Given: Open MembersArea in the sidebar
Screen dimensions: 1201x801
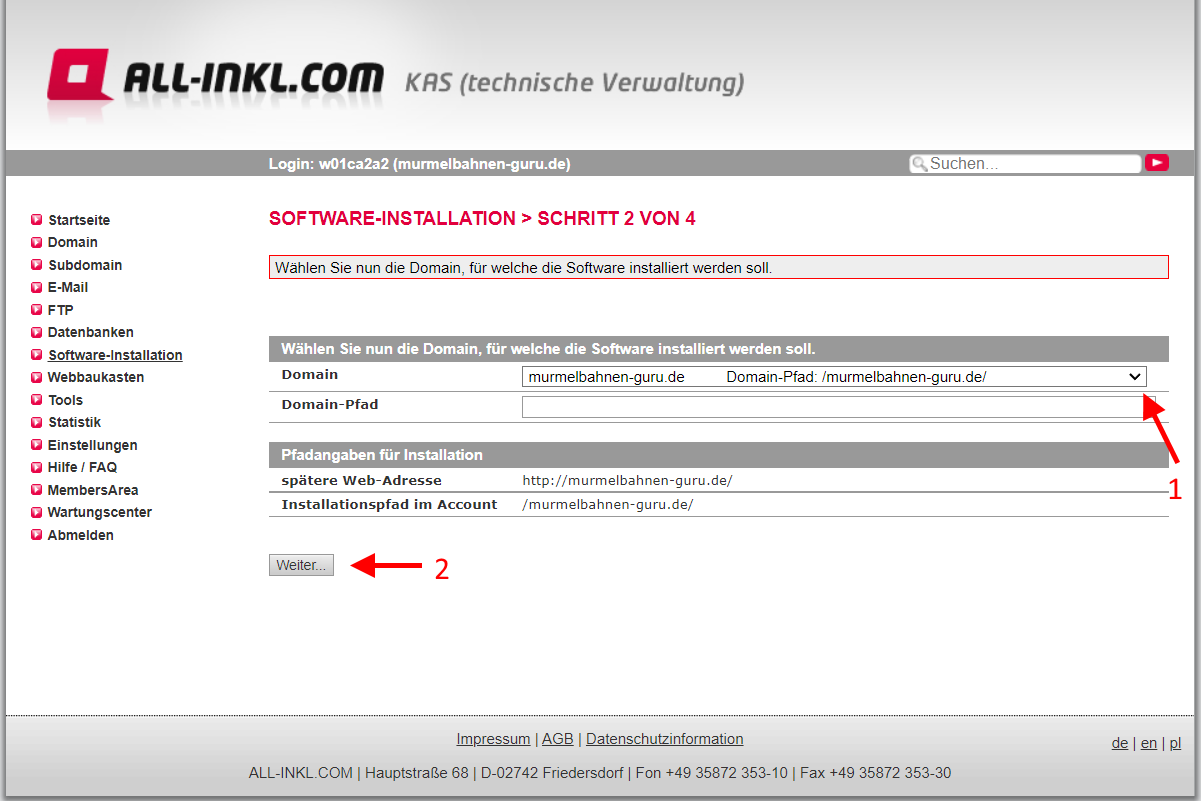Looking at the screenshot, I should (x=93, y=490).
